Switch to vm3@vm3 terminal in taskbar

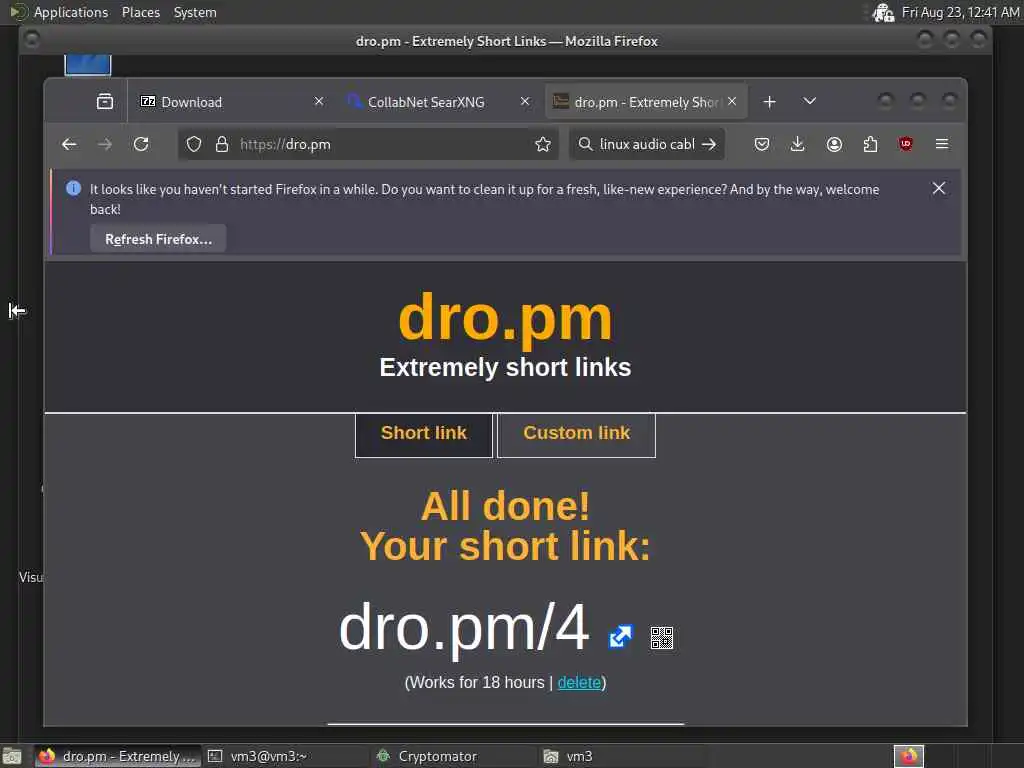pos(285,756)
